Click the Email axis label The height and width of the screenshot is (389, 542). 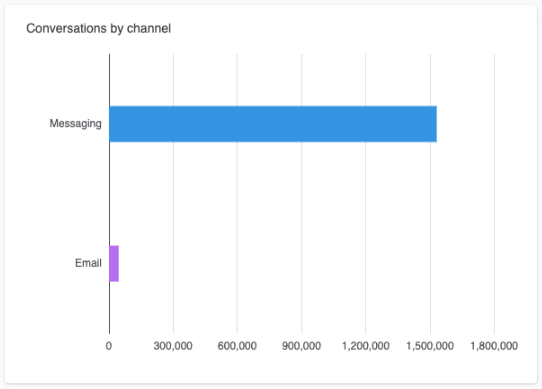click(x=88, y=263)
